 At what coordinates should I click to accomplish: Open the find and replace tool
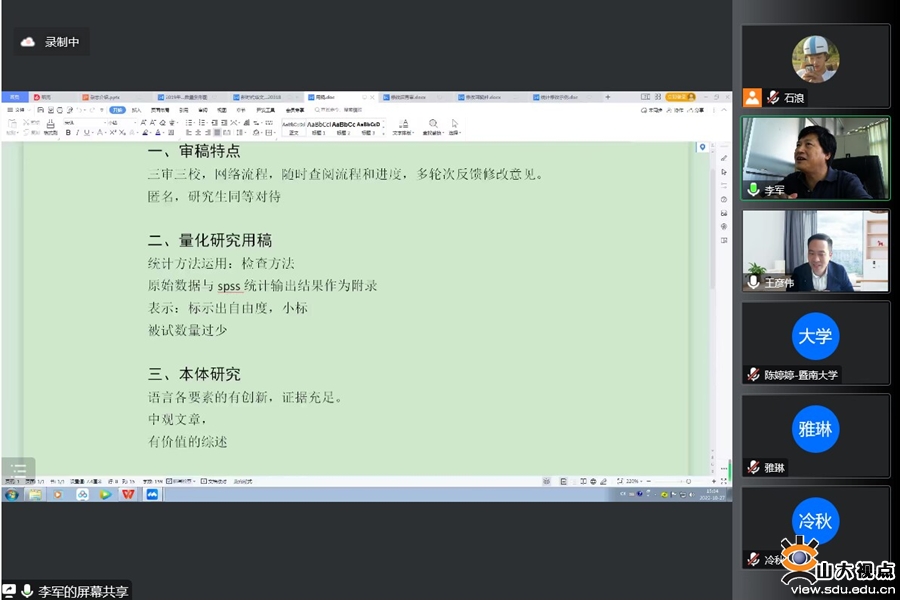pyautogui.click(x=433, y=126)
